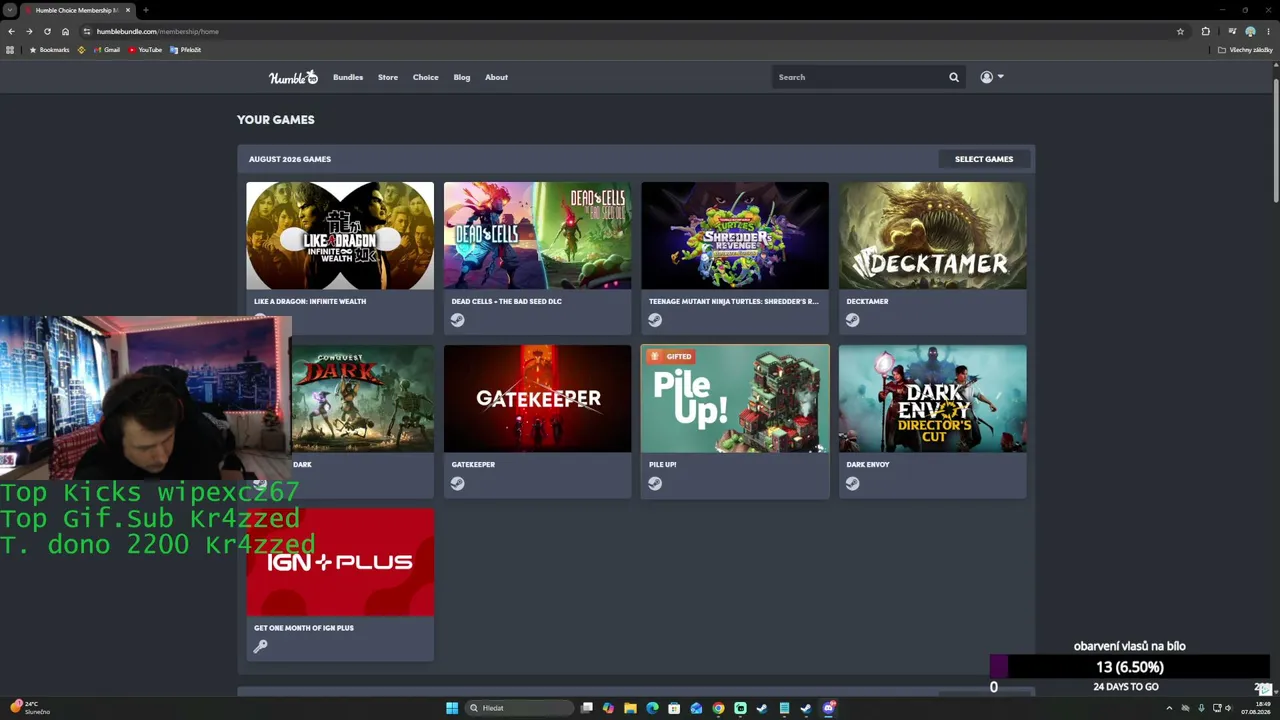Open the Dark Envoy Director's Cut thumbnail

point(933,399)
